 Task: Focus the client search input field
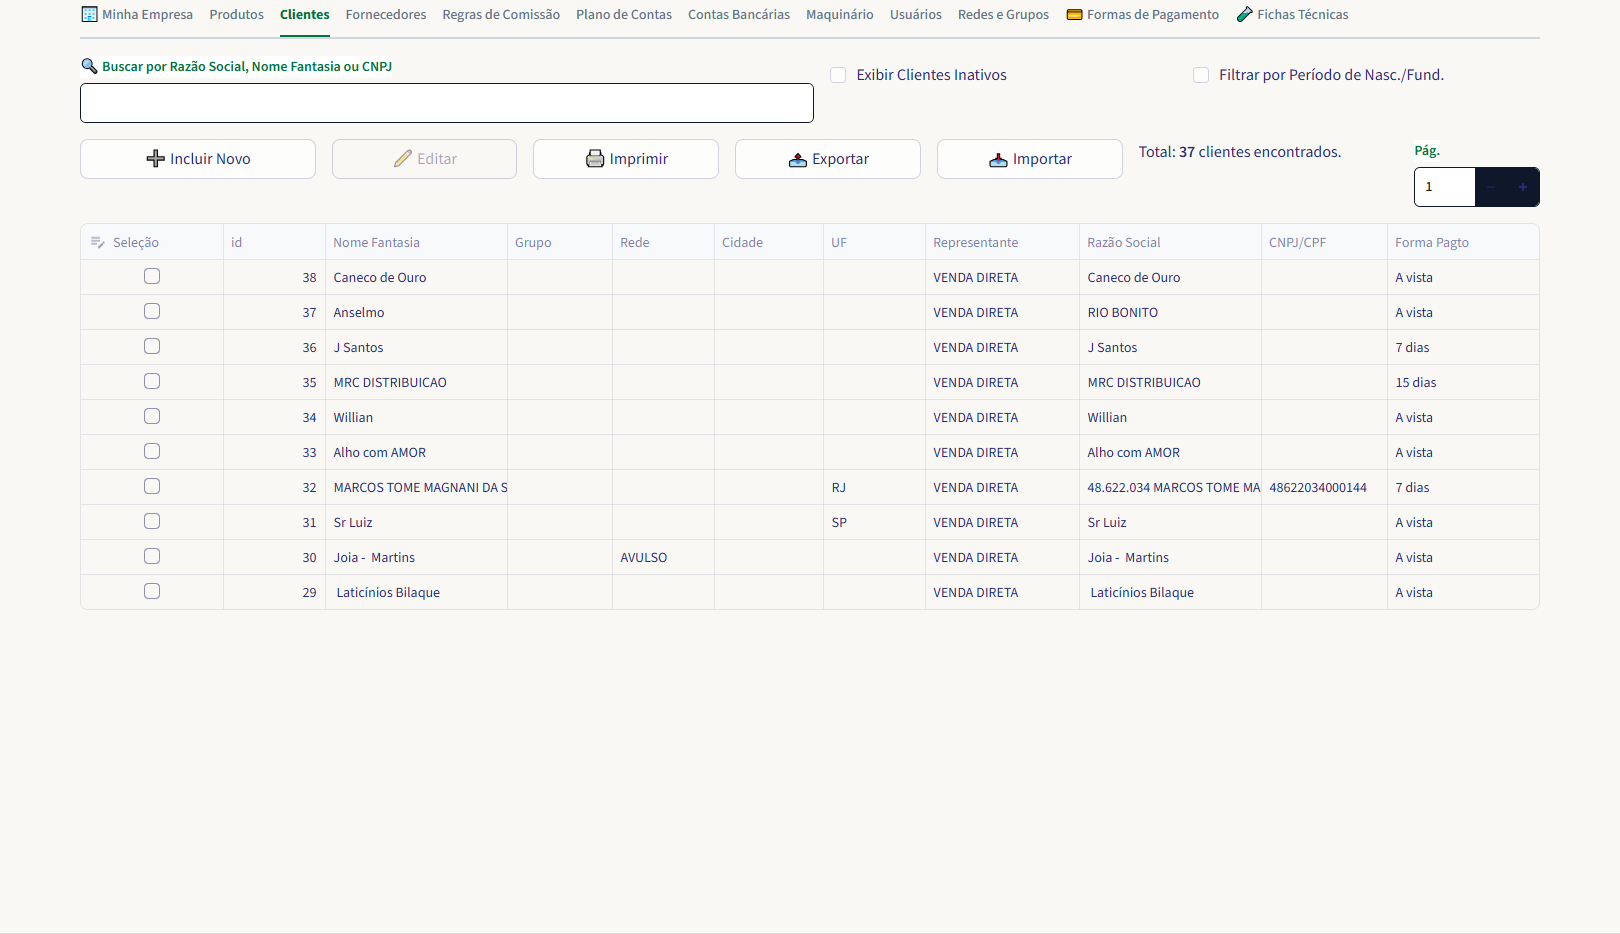click(447, 103)
